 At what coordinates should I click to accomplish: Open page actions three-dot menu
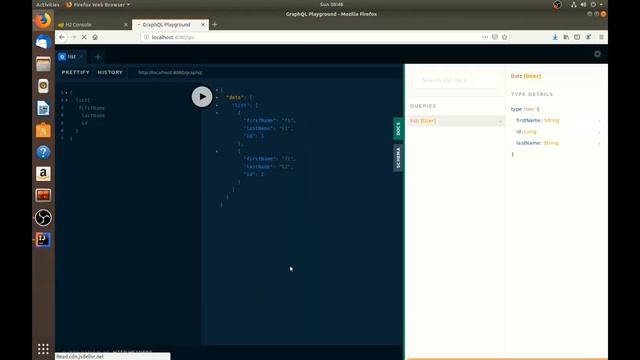pyautogui.click(x=485, y=37)
